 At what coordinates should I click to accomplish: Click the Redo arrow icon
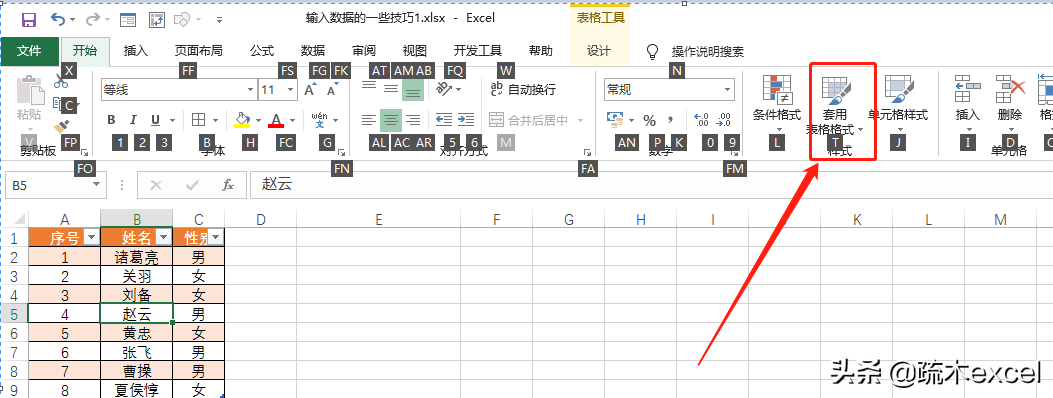pos(93,20)
